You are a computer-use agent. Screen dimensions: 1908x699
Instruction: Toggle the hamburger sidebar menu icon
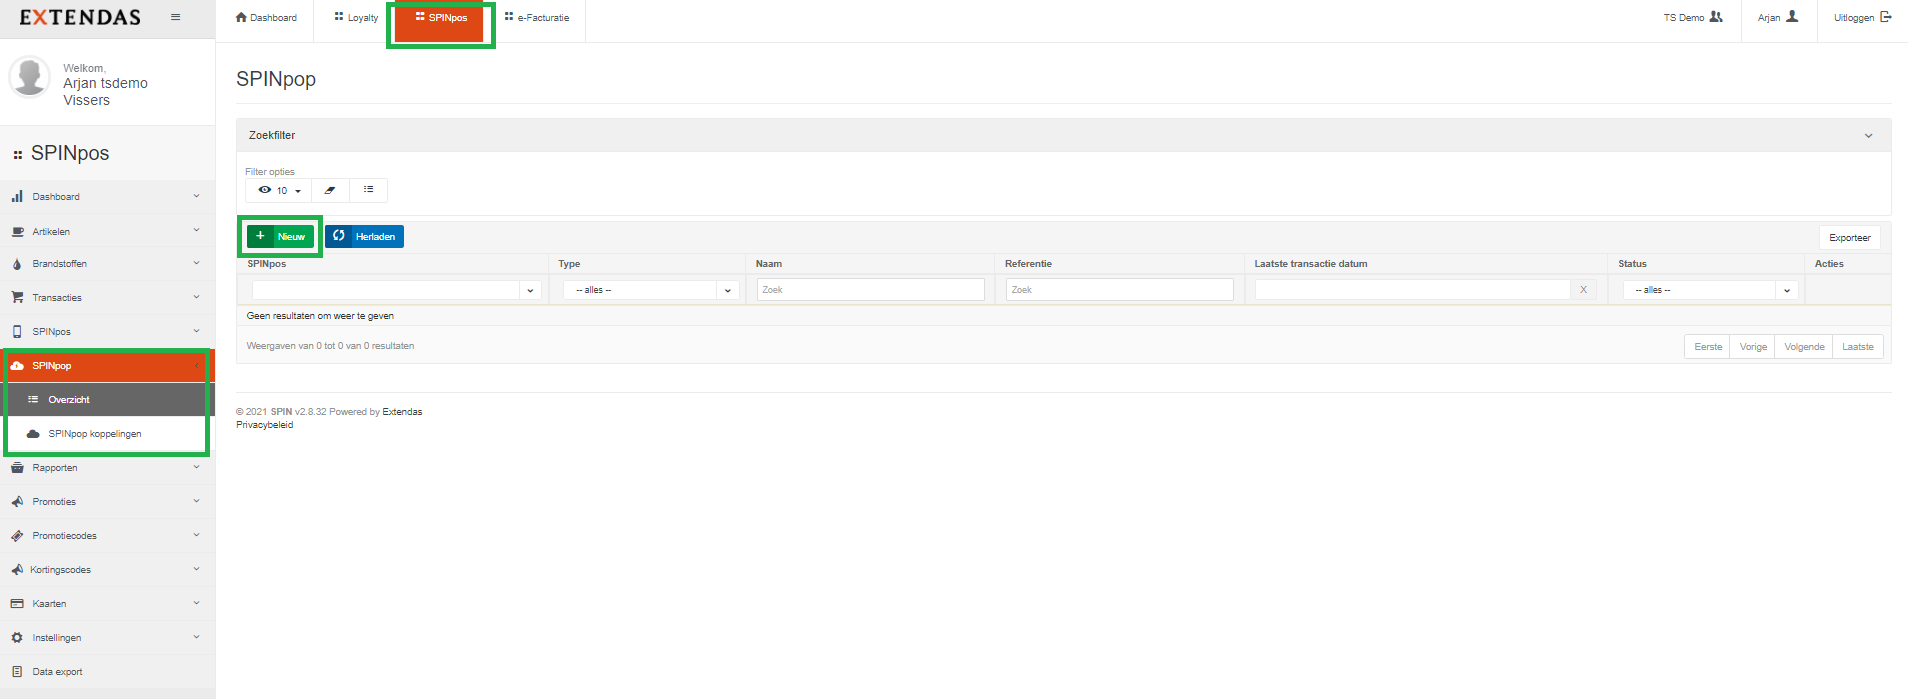tap(176, 17)
